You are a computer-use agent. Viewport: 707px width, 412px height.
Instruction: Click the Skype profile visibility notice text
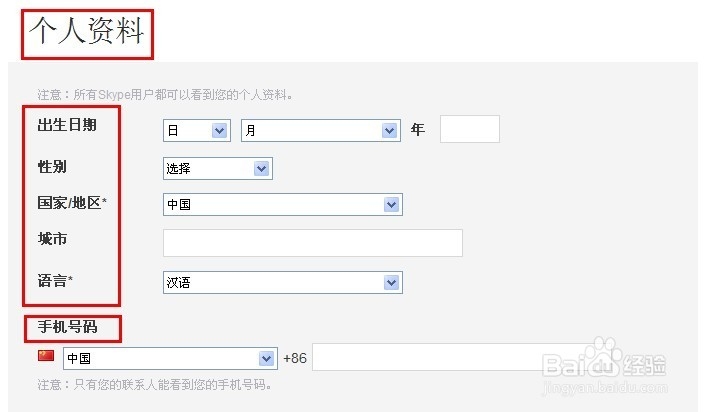[x=165, y=95]
